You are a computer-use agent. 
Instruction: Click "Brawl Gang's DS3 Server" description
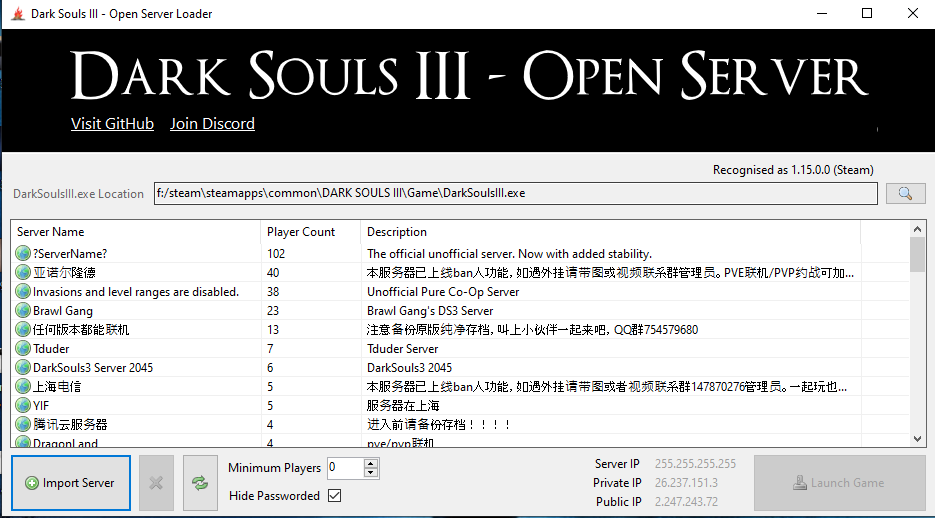point(430,311)
